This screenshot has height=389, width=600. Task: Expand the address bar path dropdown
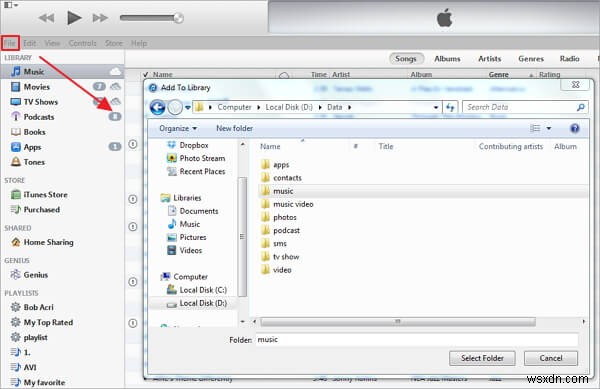tap(436, 107)
